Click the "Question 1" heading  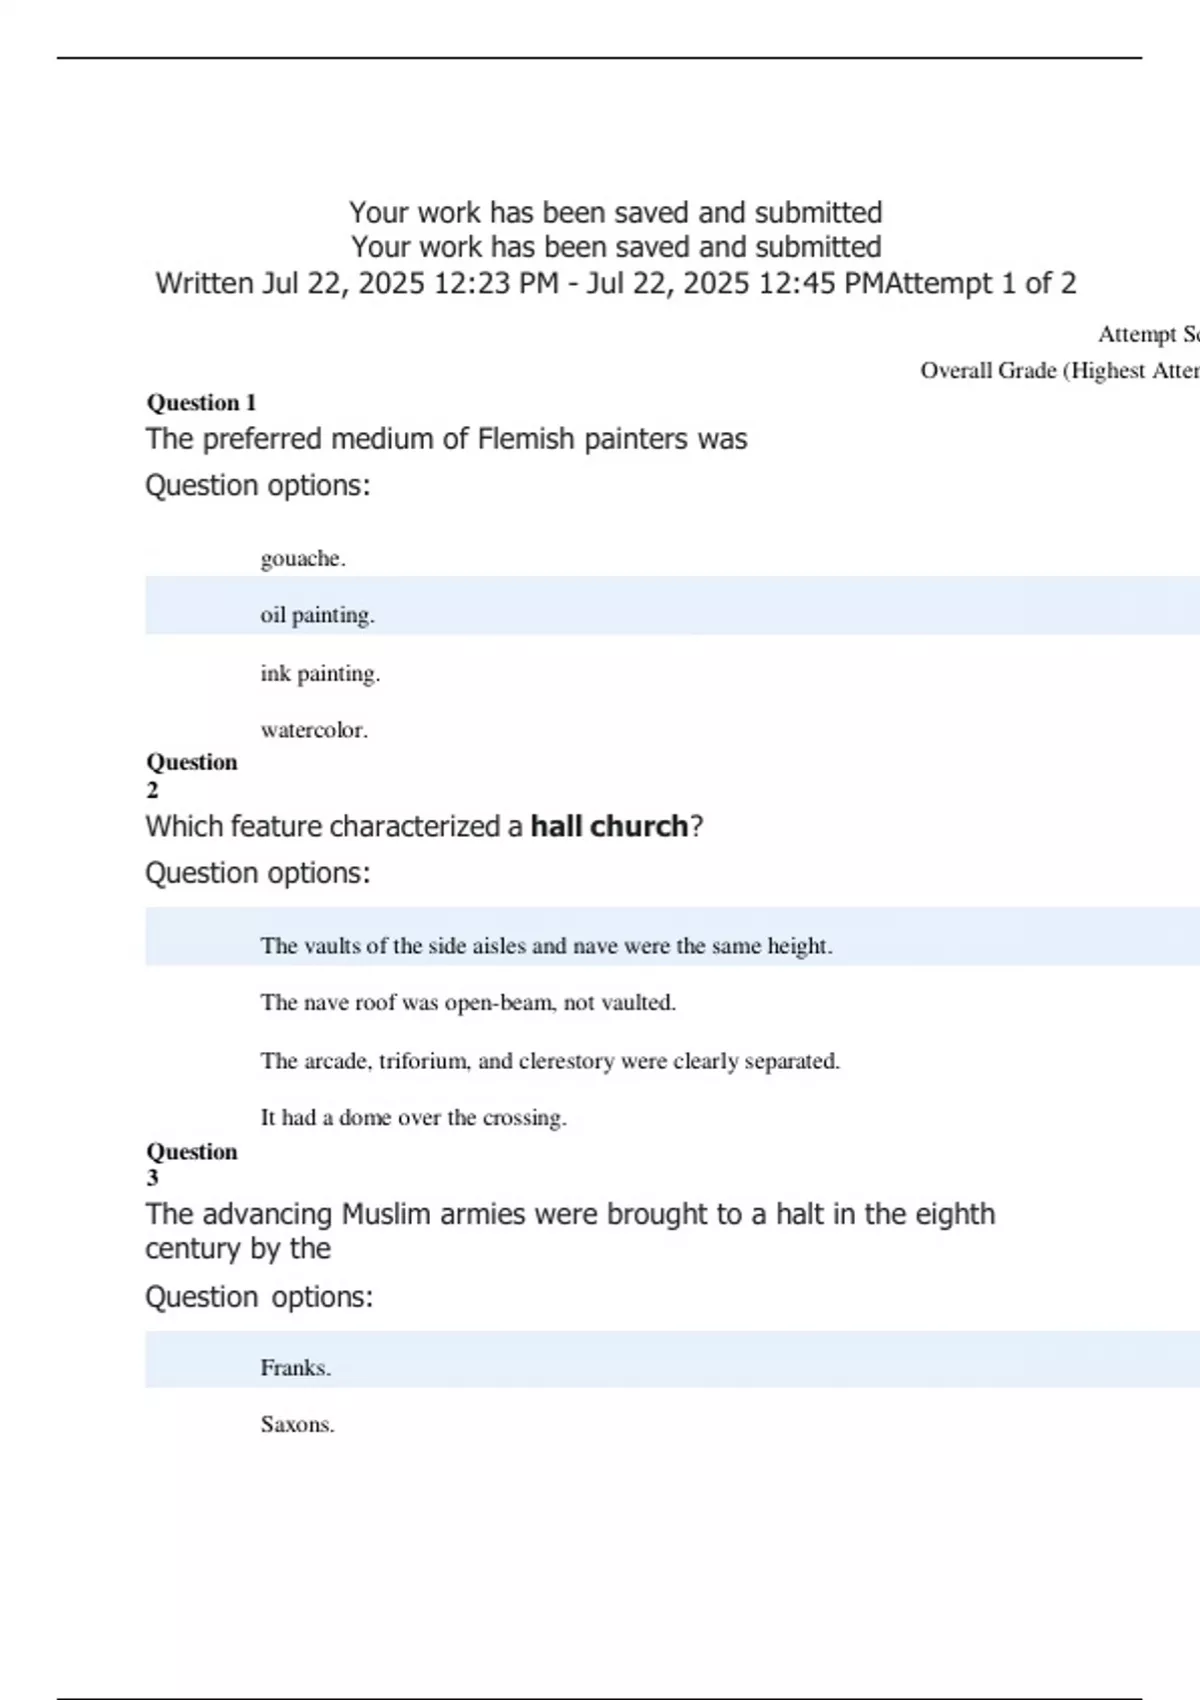(x=201, y=403)
